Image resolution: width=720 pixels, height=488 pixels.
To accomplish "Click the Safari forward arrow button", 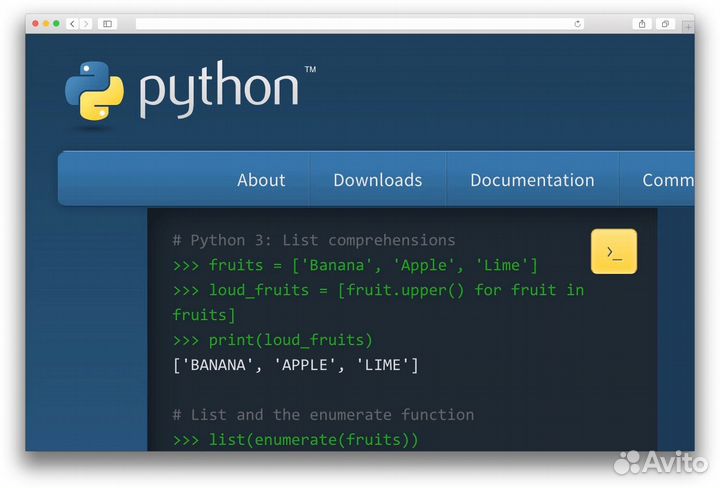I will 85,23.
